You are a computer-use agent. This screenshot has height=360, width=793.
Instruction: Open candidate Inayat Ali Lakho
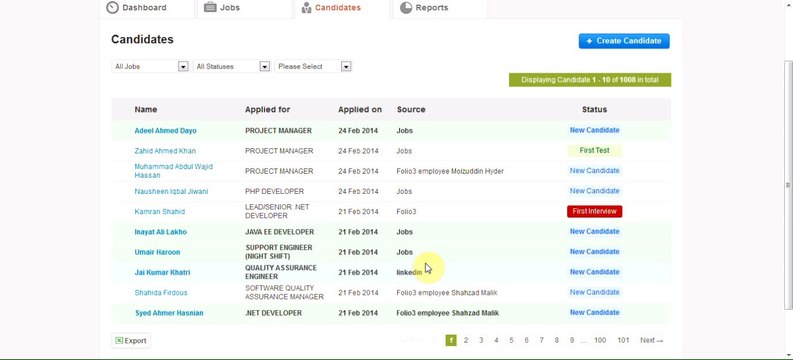click(x=160, y=232)
